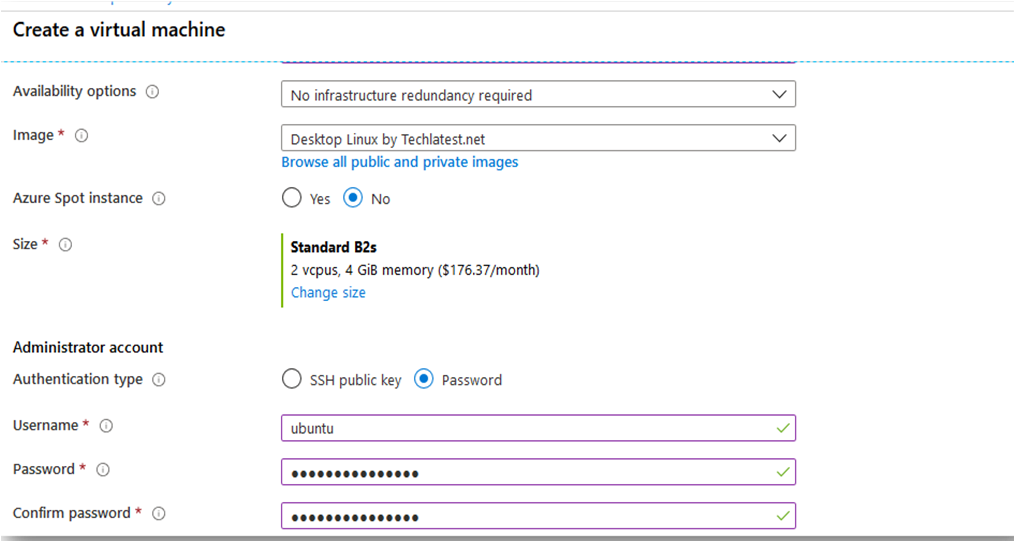Open info tooltip for Availability options
The image size is (1015, 542).
point(153,92)
